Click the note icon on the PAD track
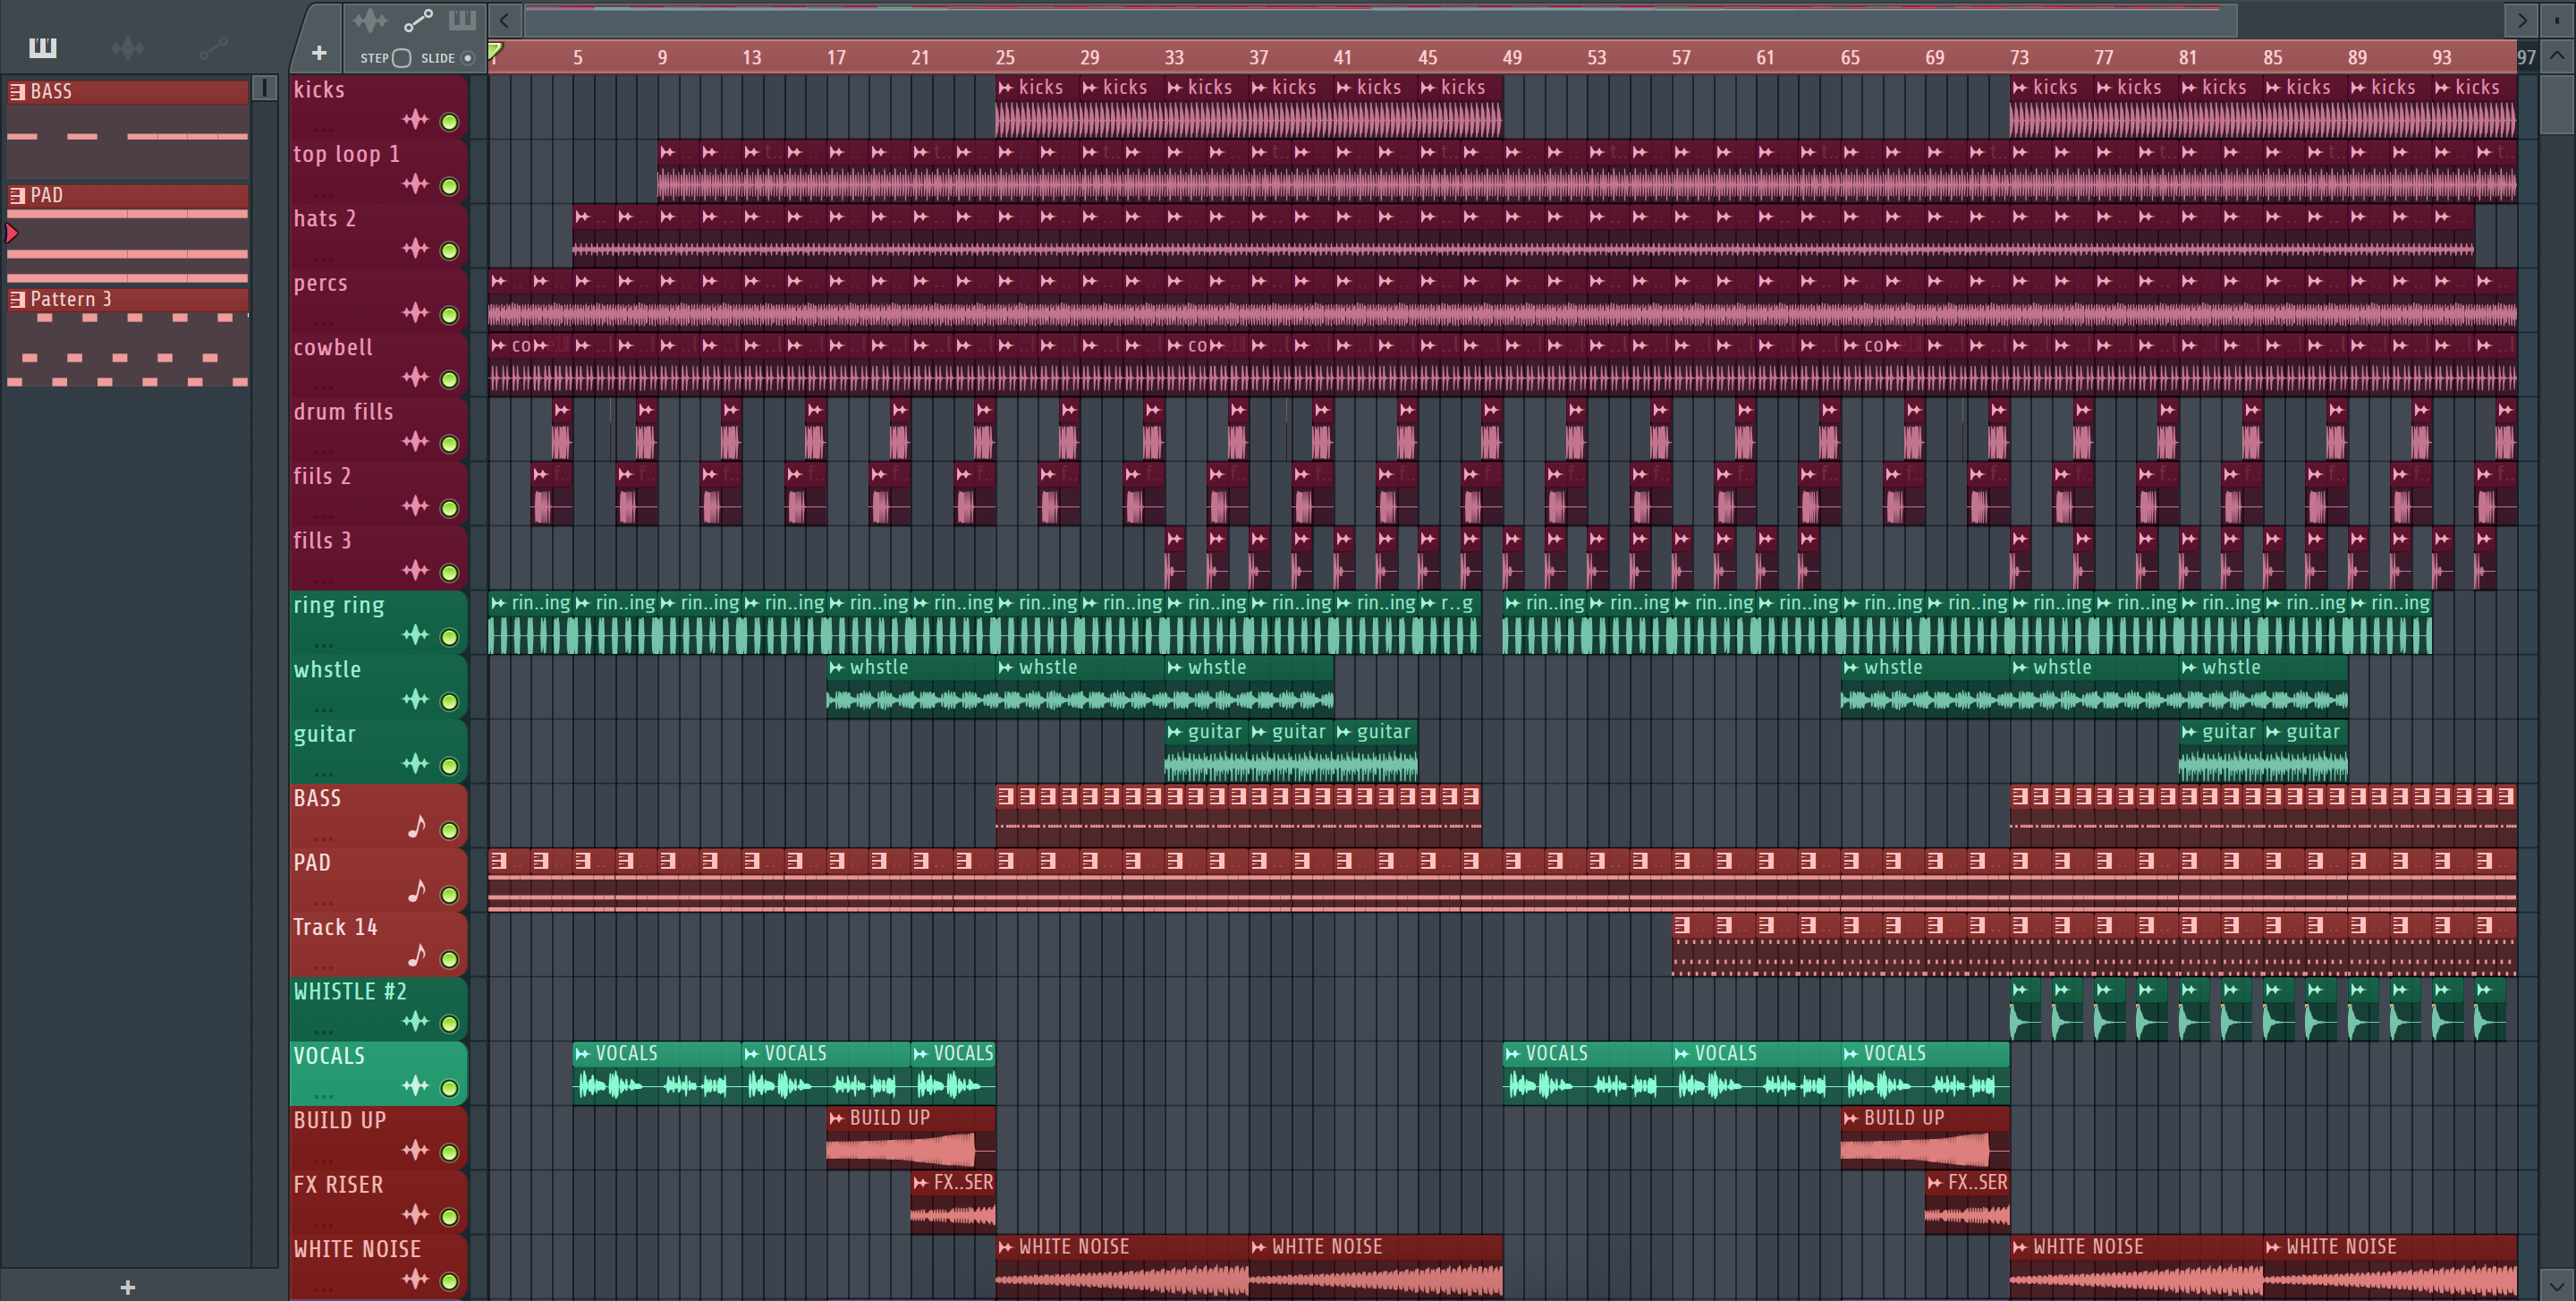 [417, 891]
